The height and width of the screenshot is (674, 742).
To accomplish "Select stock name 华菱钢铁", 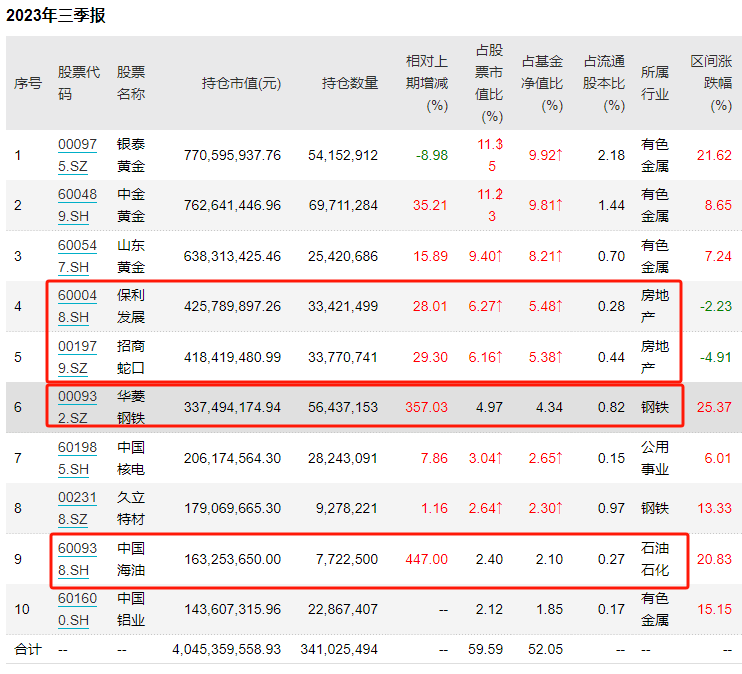I will [x=131, y=407].
